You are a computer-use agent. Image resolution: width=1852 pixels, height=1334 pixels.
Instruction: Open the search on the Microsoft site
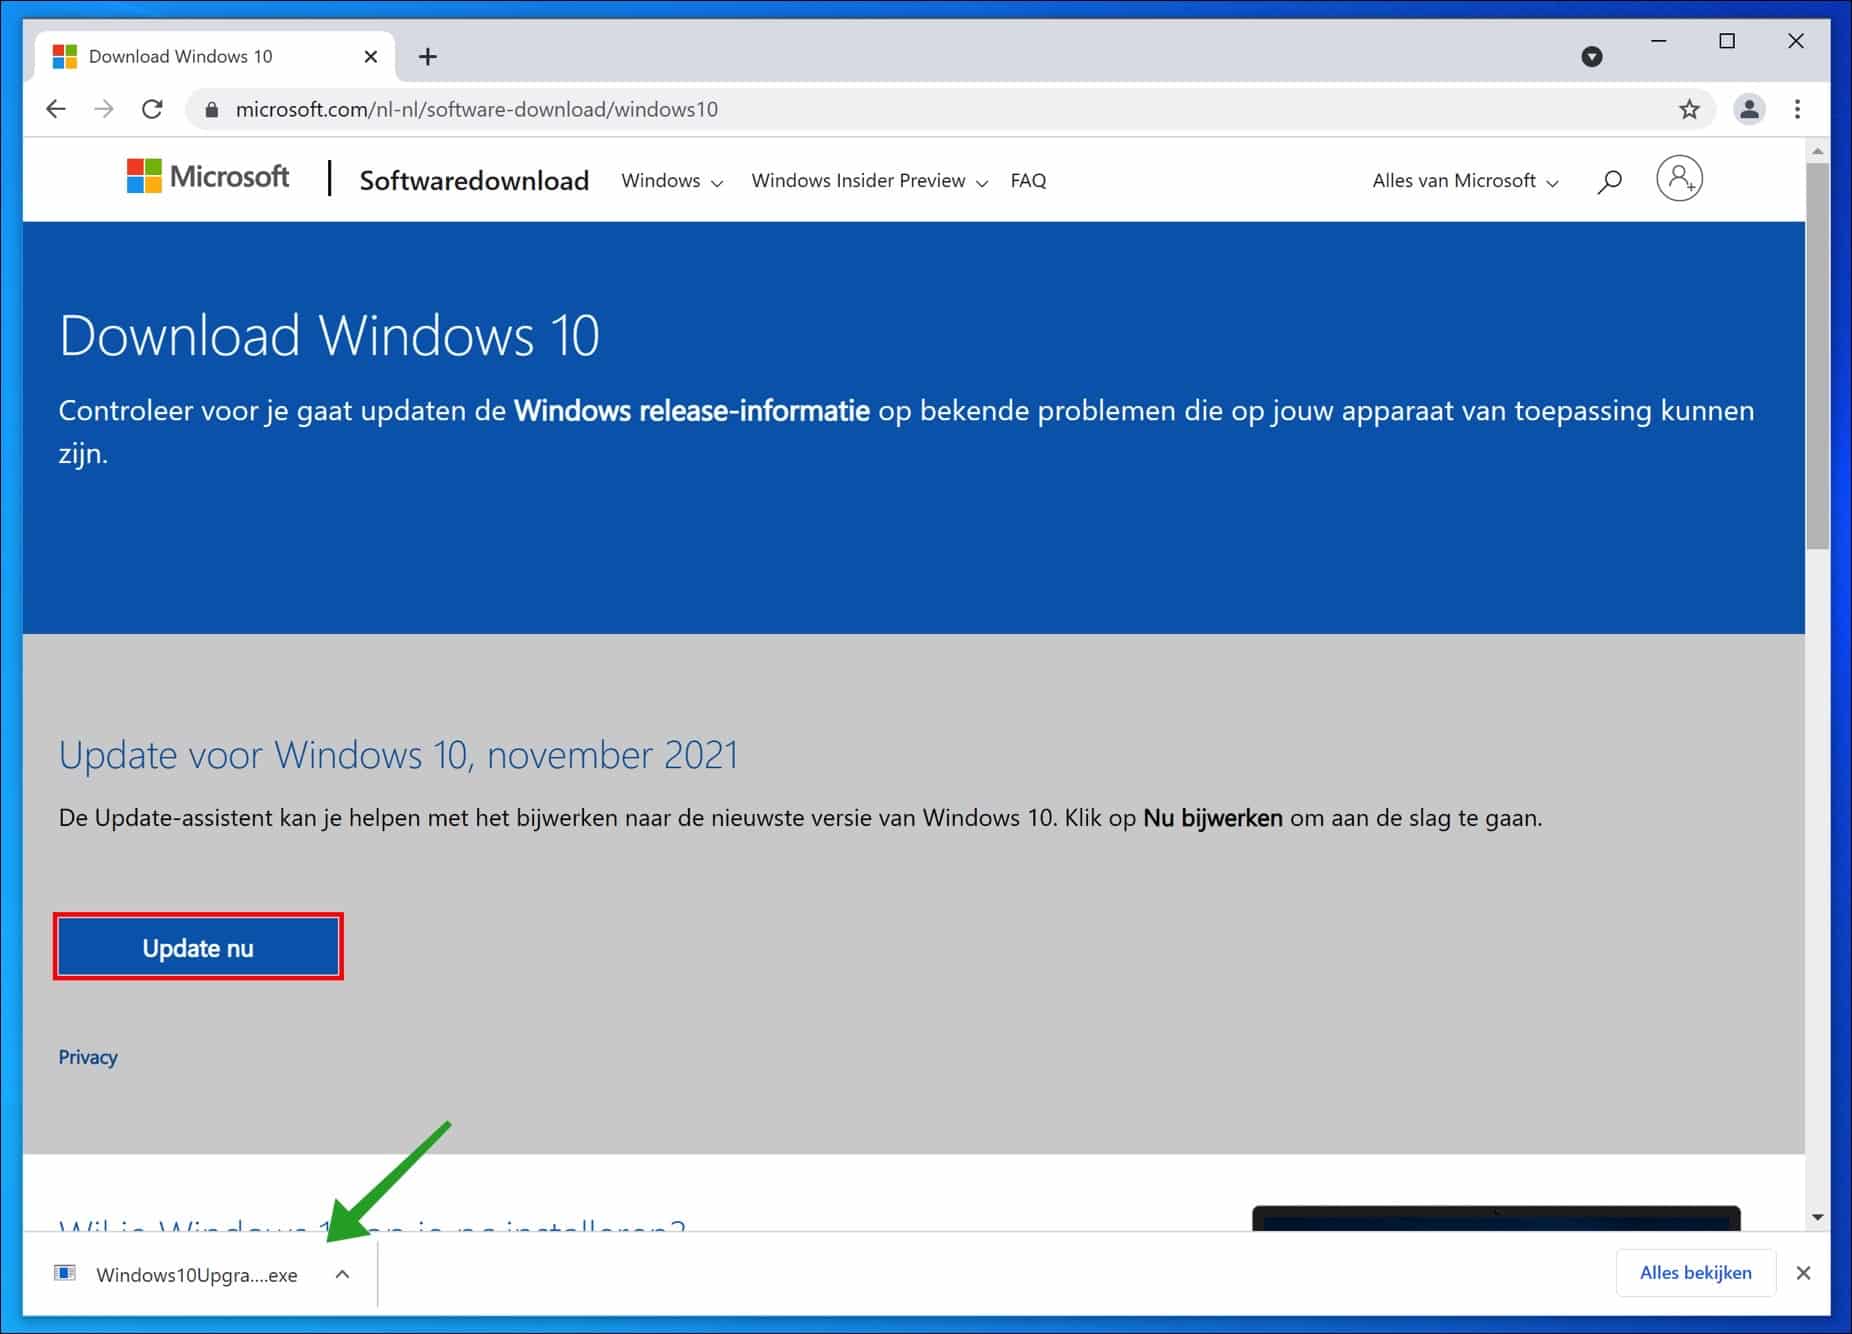1609,180
